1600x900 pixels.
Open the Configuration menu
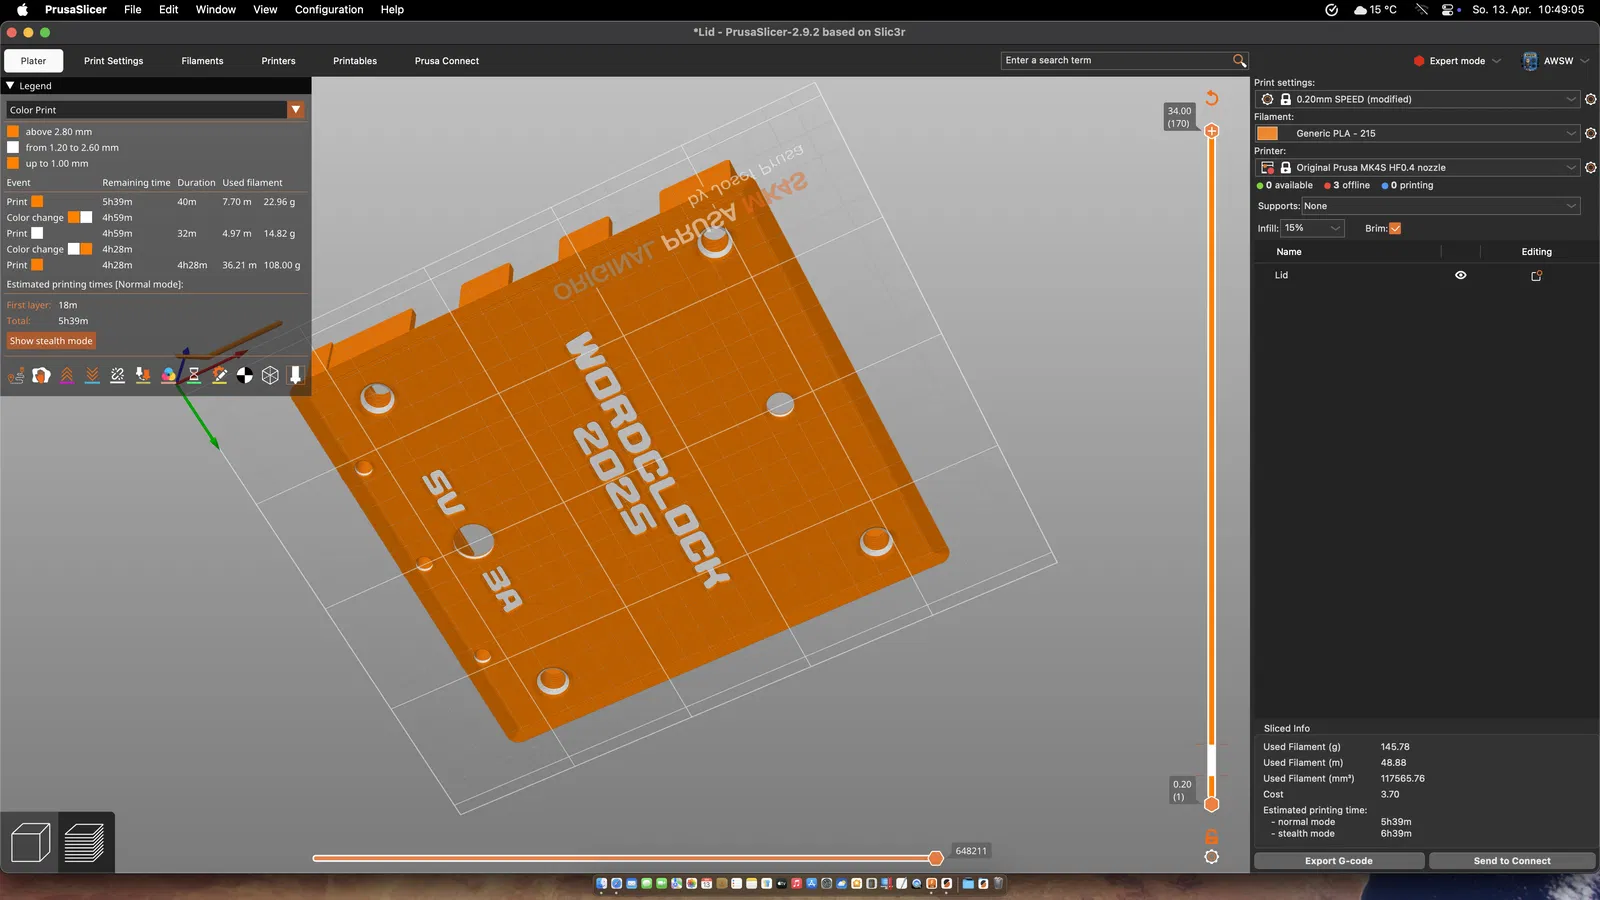pos(329,10)
